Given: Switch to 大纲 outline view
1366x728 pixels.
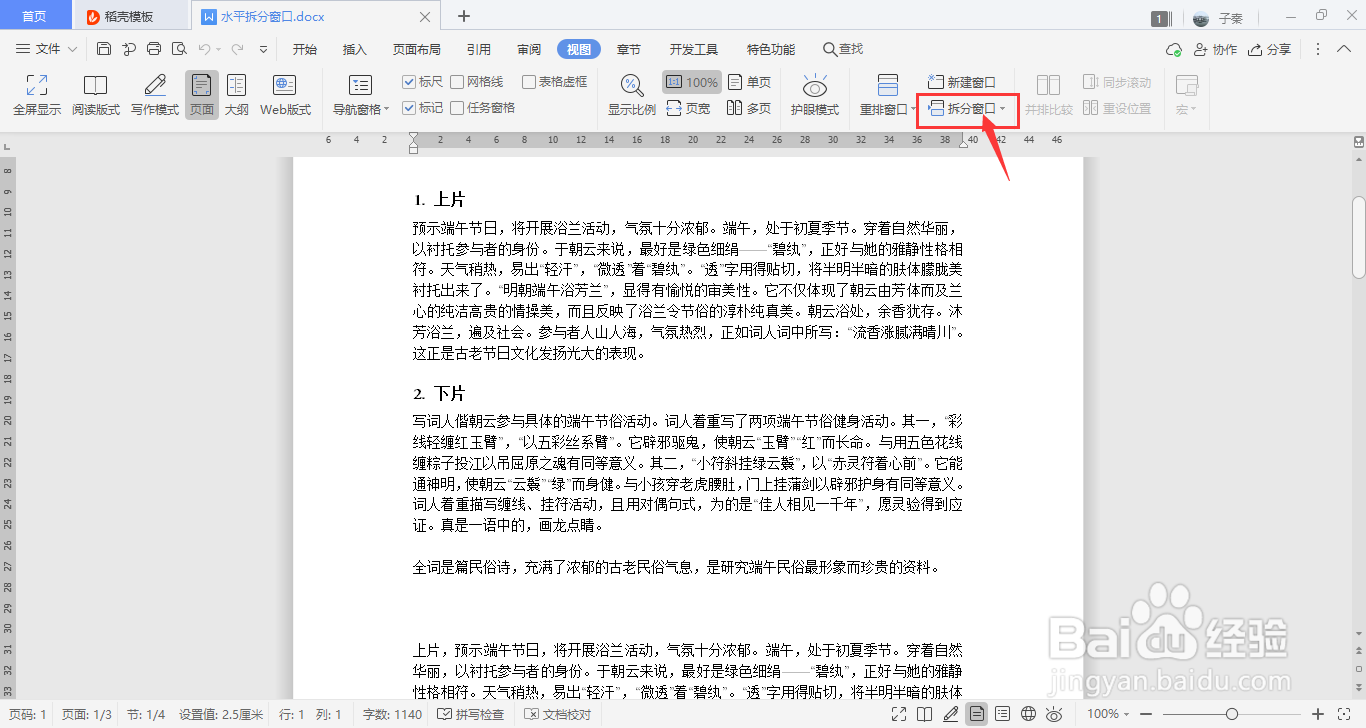Looking at the screenshot, I should [x=236, y=95].
